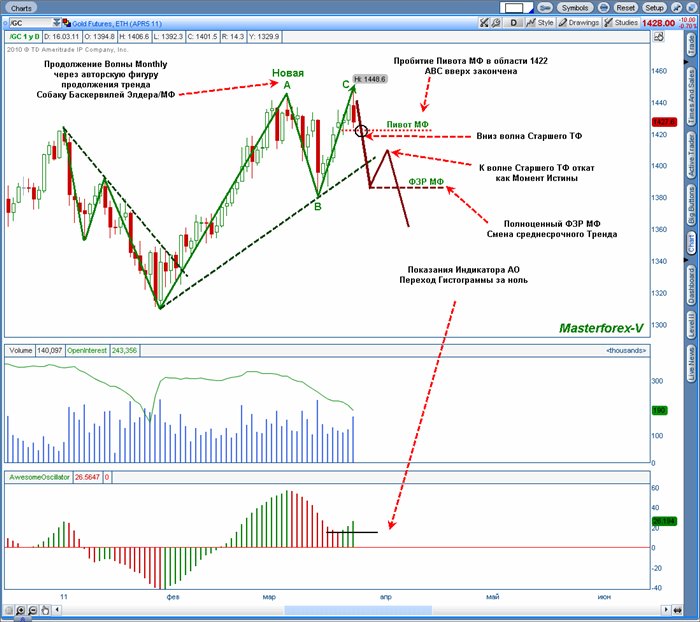
Task: Click the /GC 1 y D chart label
Action: [x=25, y=37]
